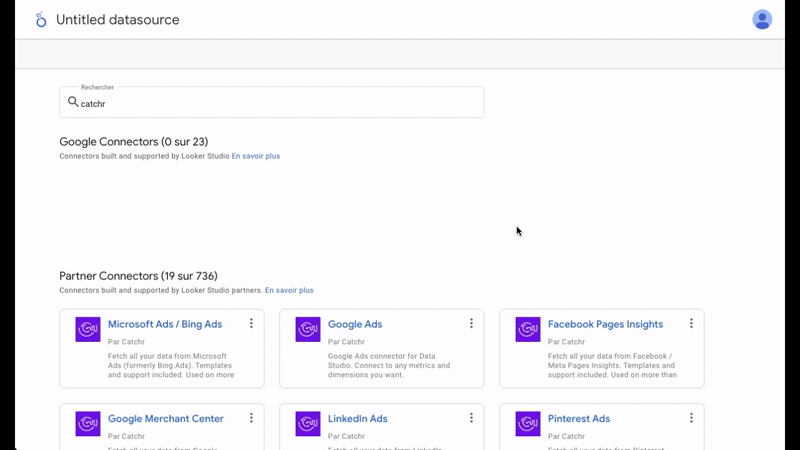The image size is (800, 450).
Task: Click the Looker Studio logo icon
Action: [x=41, y=20]
